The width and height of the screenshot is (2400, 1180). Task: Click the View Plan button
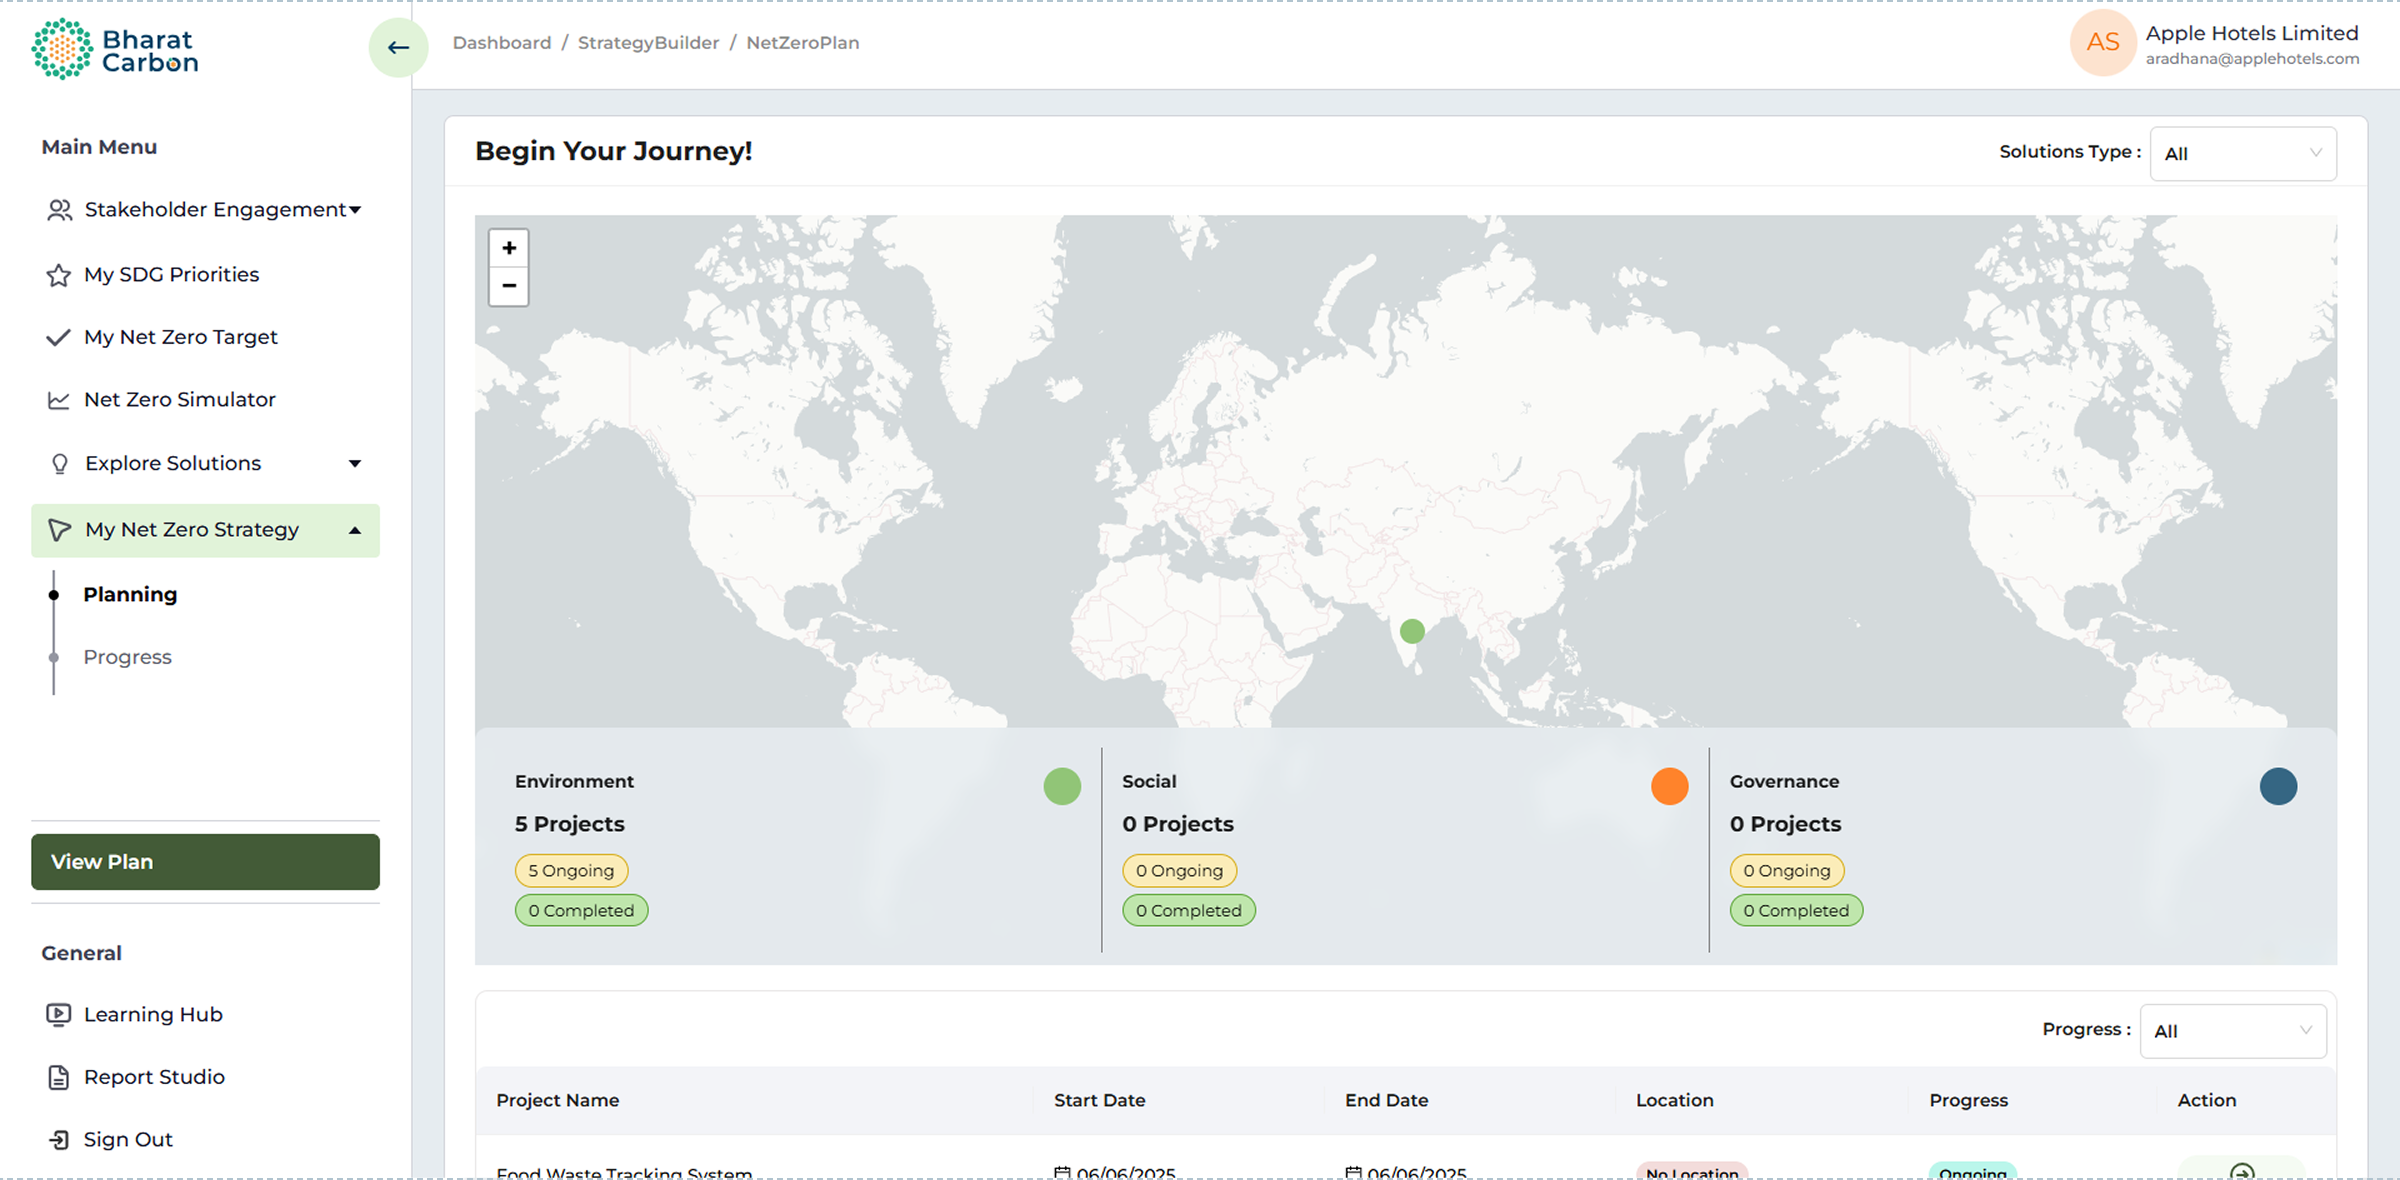click(205, 862)
